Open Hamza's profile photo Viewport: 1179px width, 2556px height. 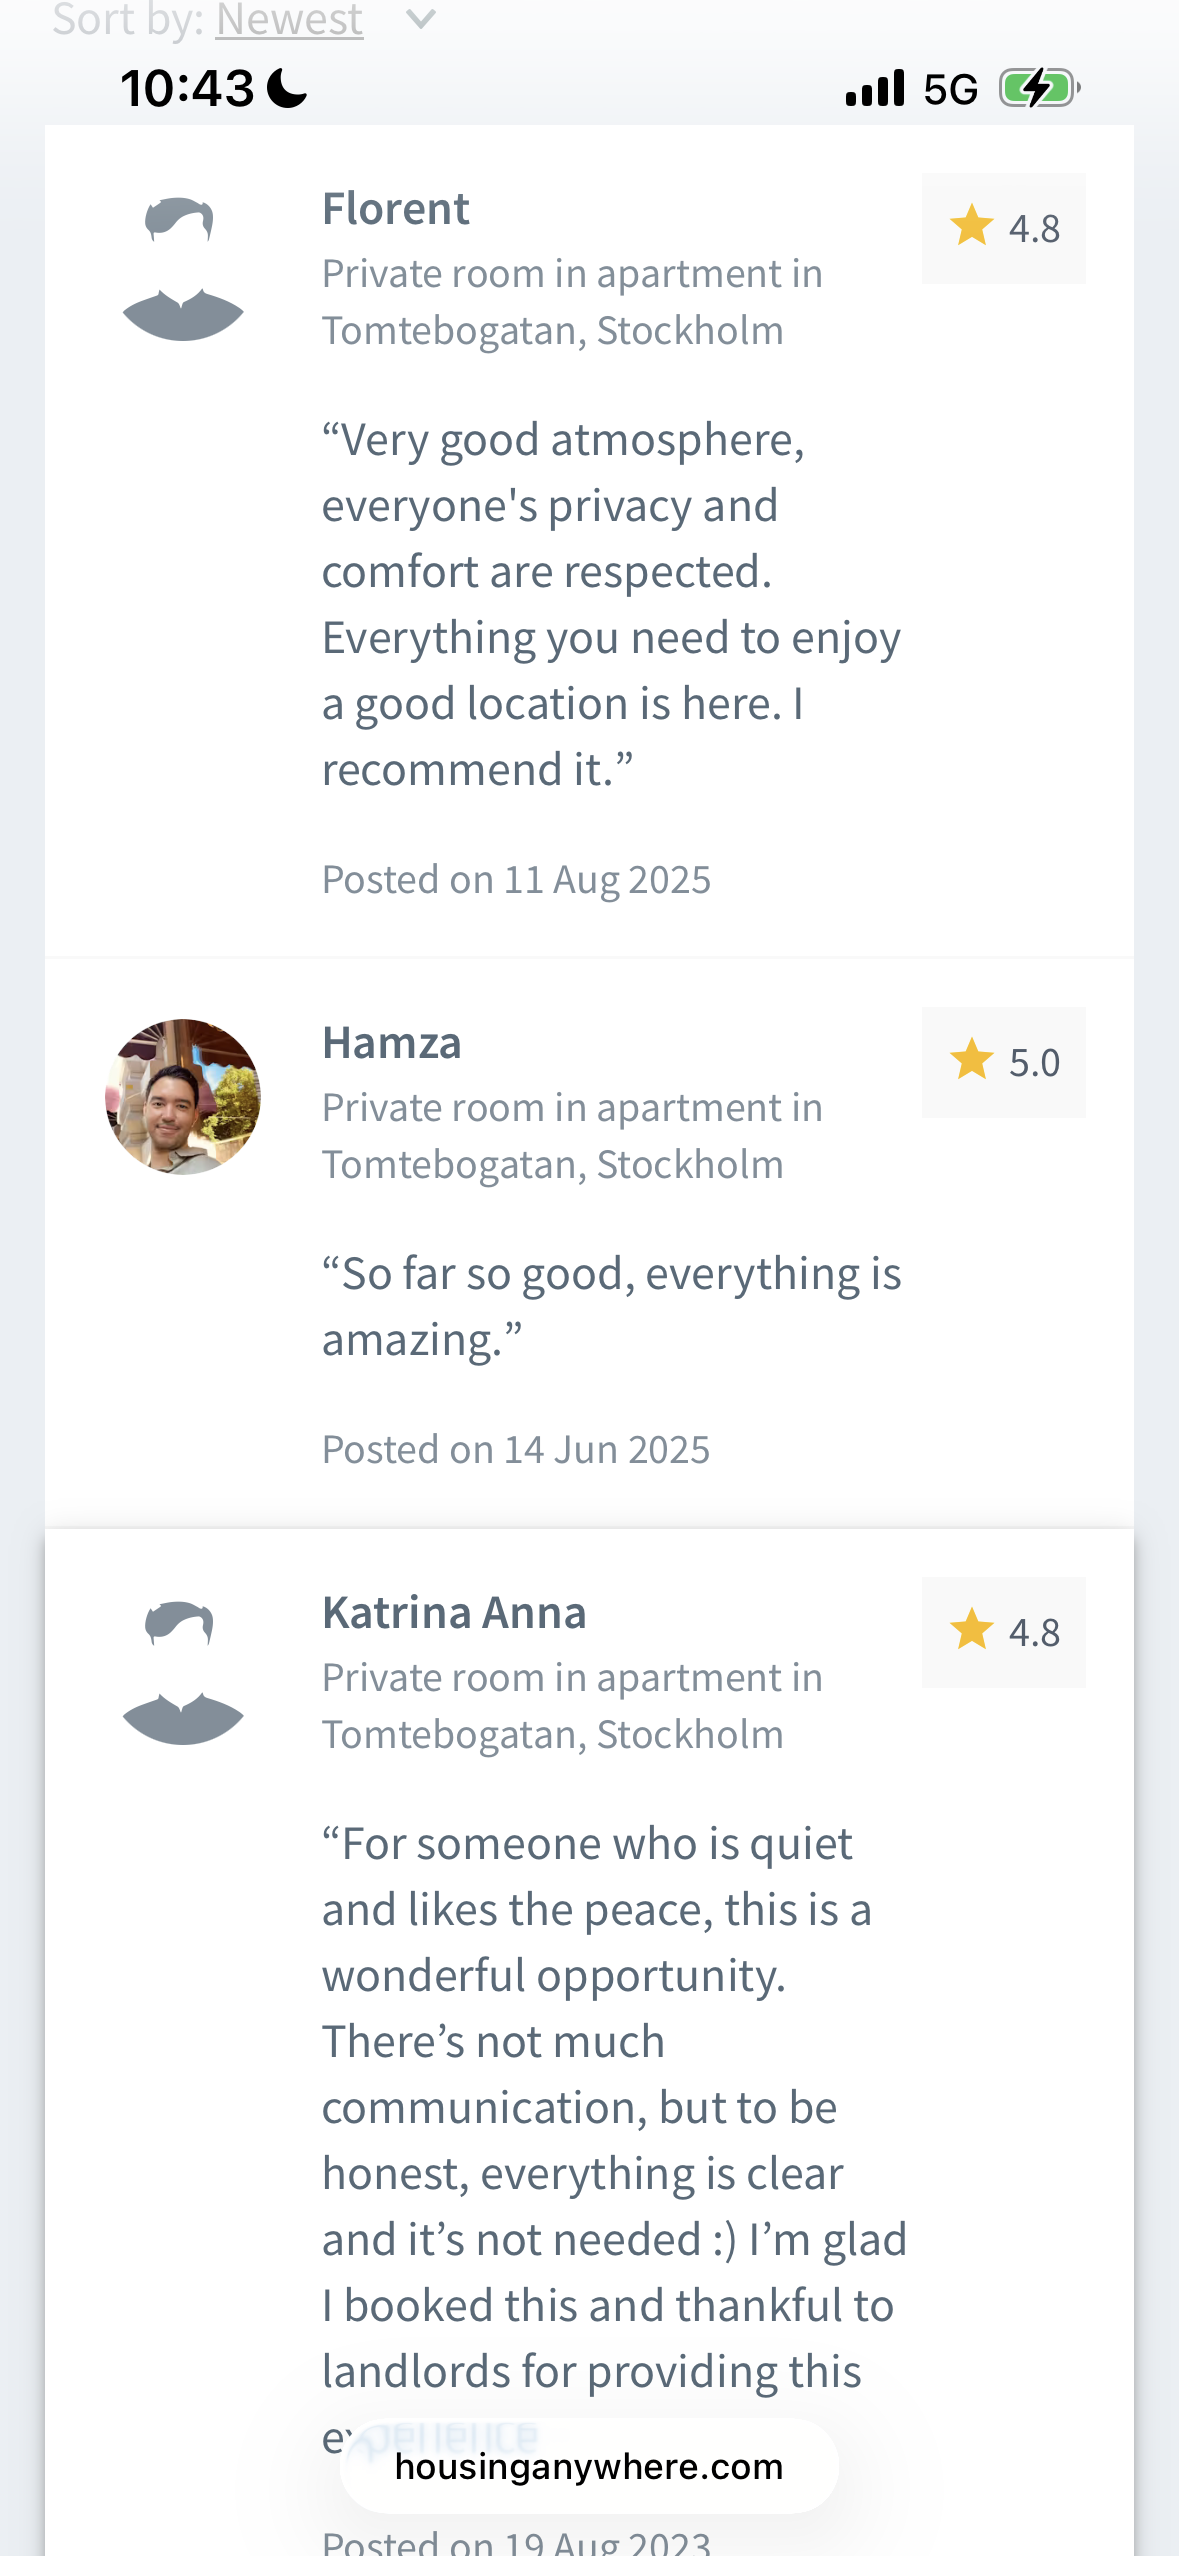(183, 1097)
